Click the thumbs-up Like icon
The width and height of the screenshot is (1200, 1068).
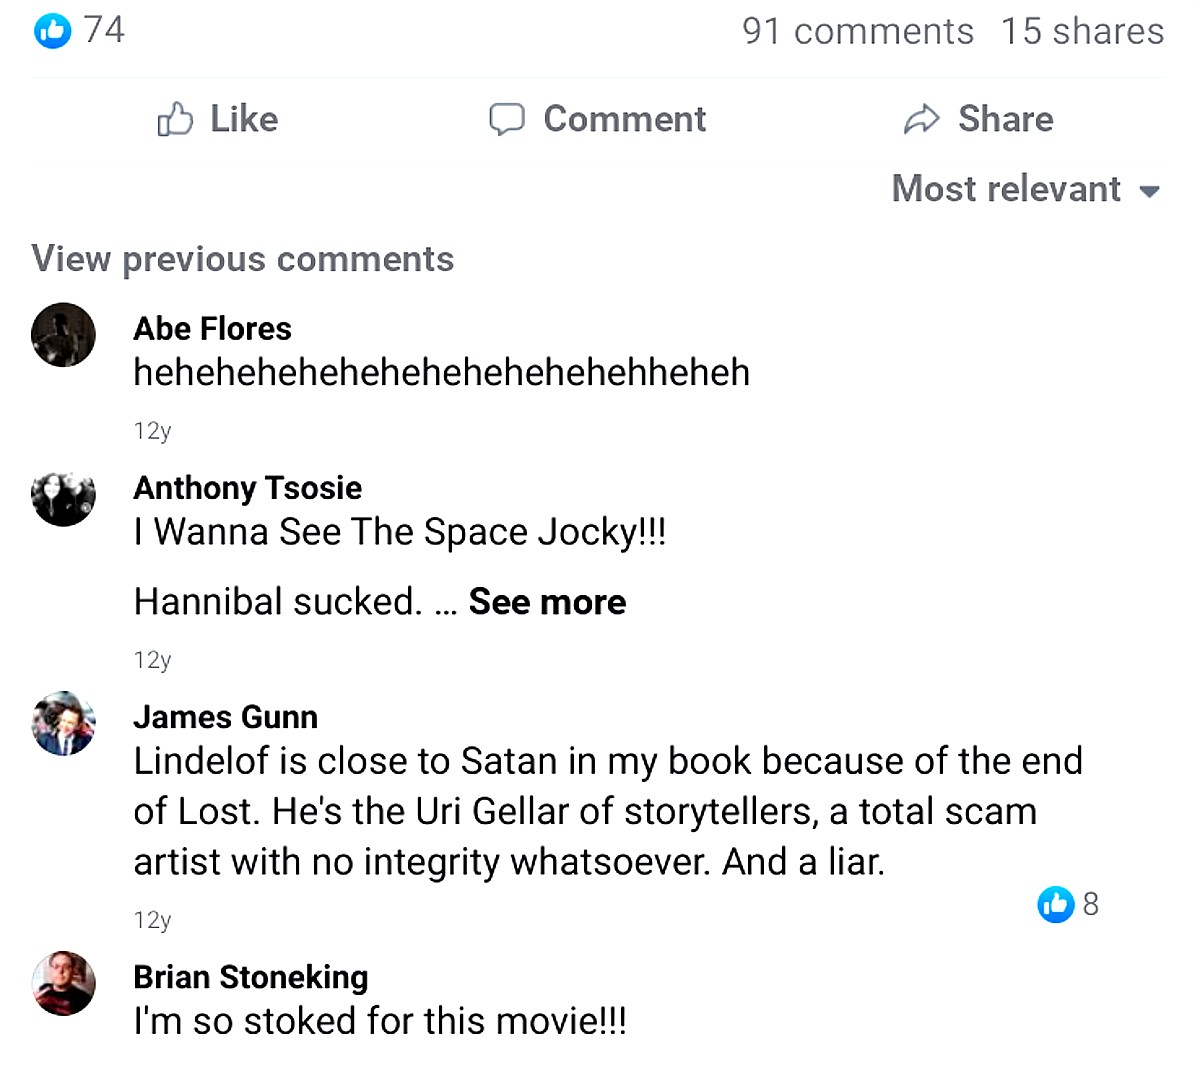(x=175, y=119)
